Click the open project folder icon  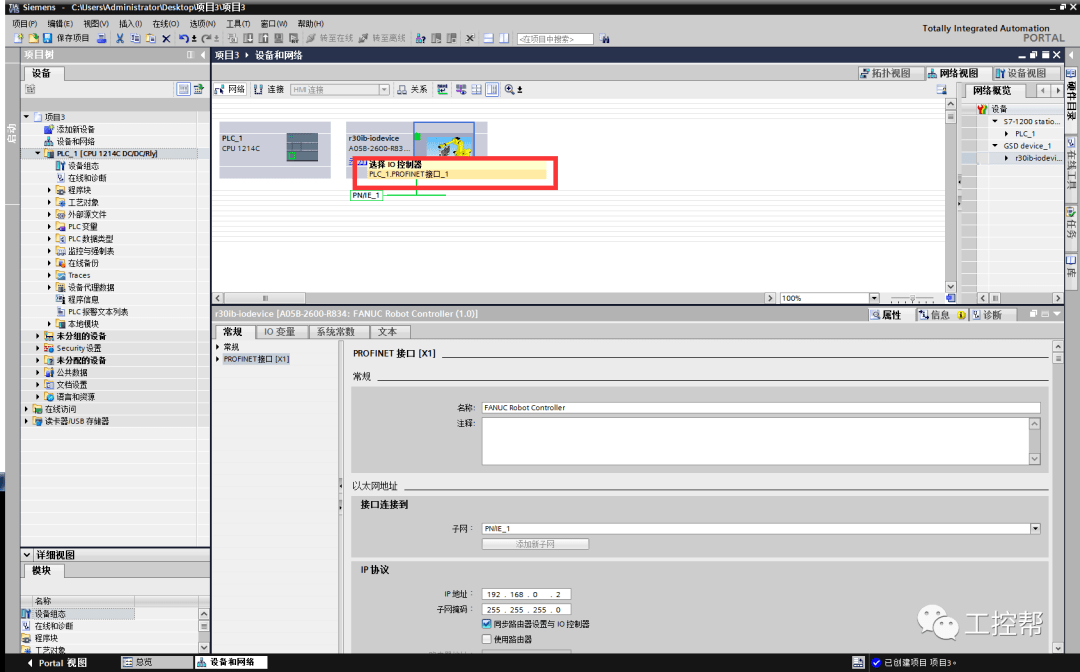(32, 39)
